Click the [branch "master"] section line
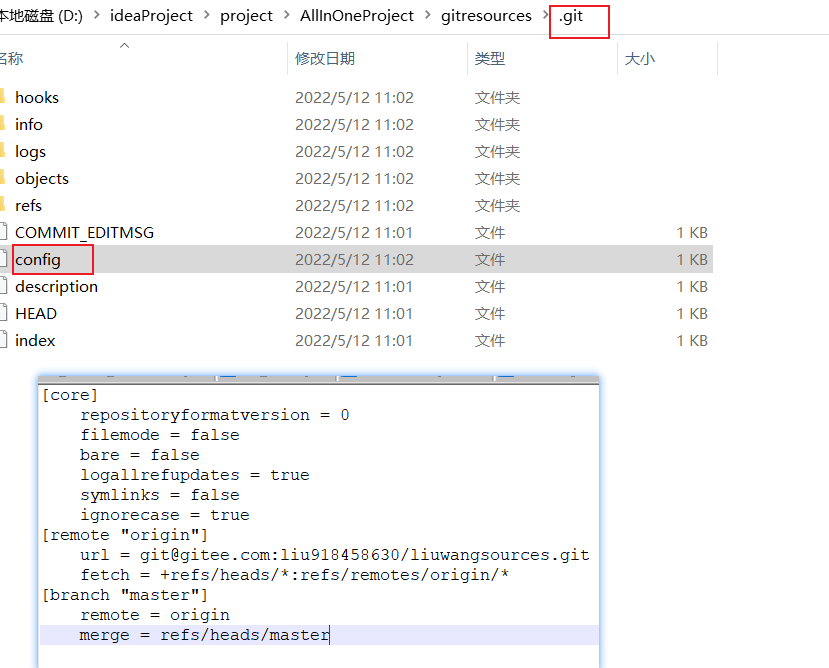The image size is (829, 668). pos(125,595)
